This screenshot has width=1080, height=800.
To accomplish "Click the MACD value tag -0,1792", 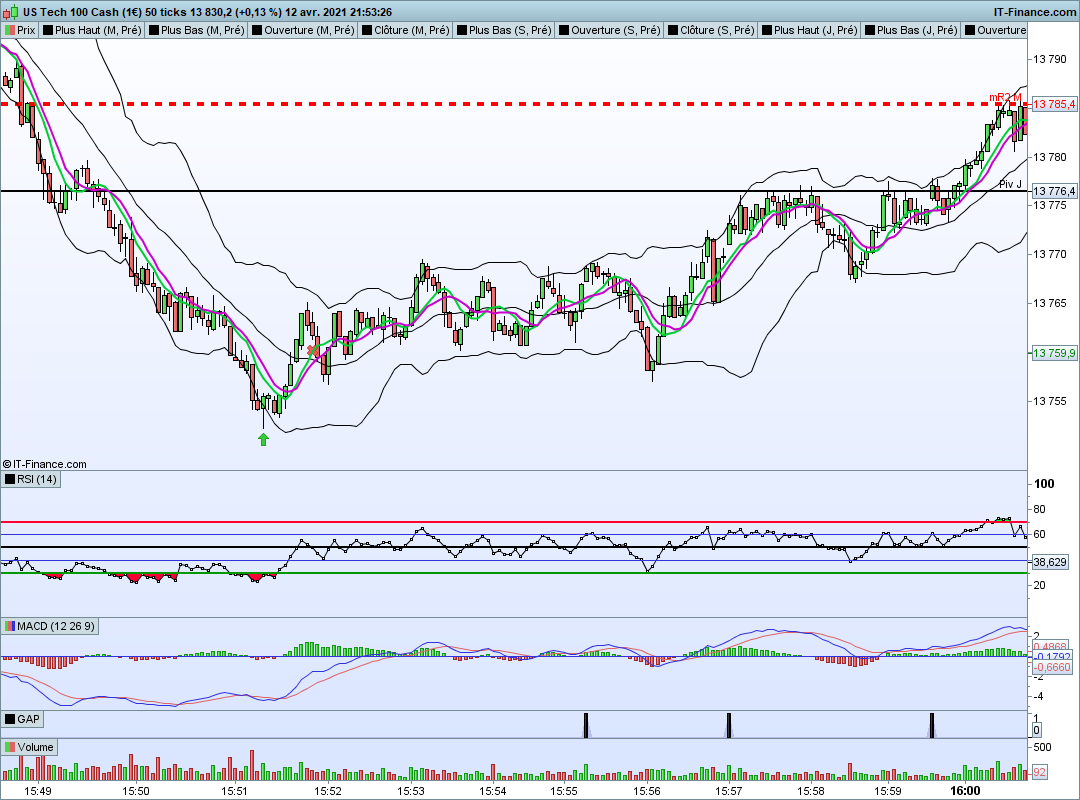I will [x=1052, y=657].
